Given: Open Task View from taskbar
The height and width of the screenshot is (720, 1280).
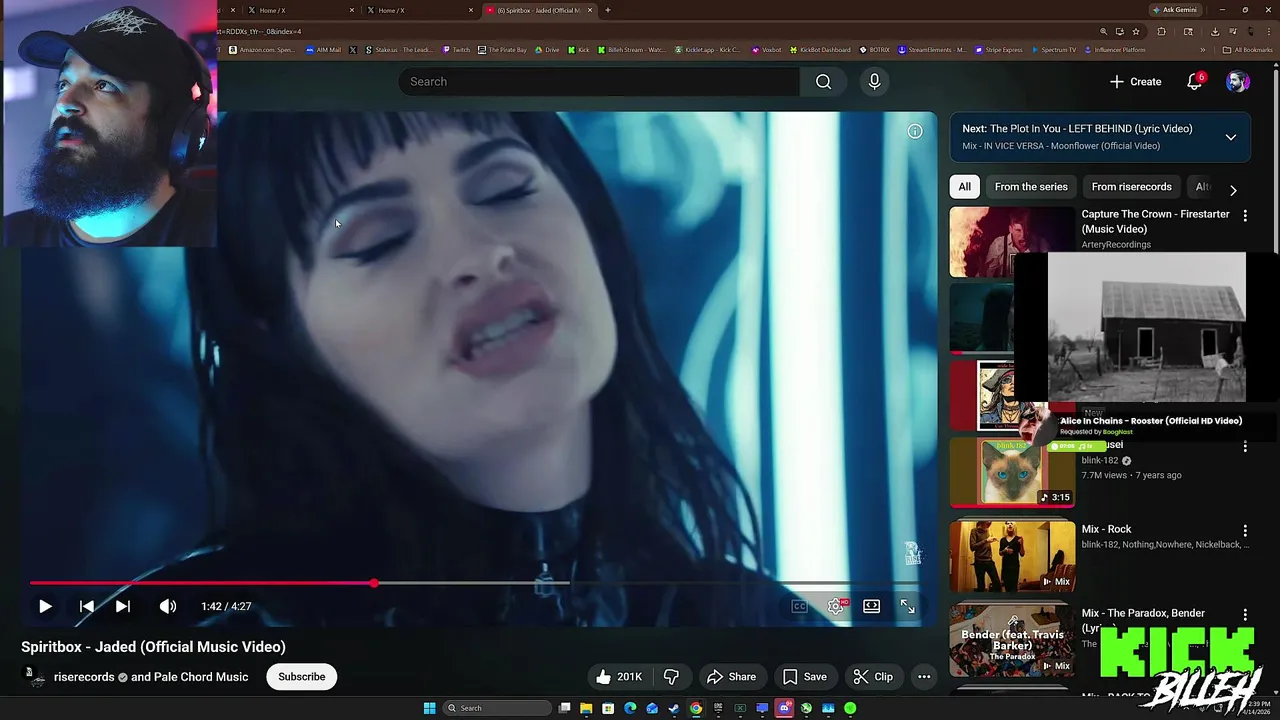Looking at the screenshot, I should point(564,708).
